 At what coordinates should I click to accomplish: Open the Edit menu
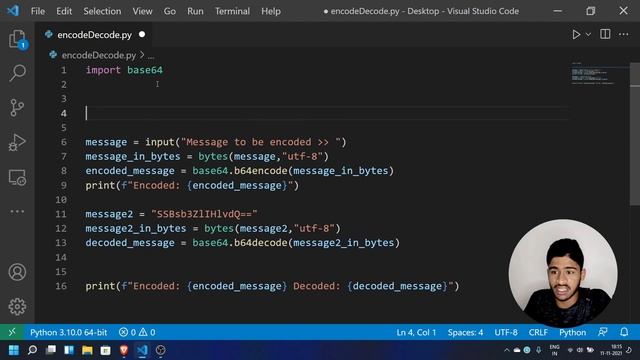coord(64,11)
